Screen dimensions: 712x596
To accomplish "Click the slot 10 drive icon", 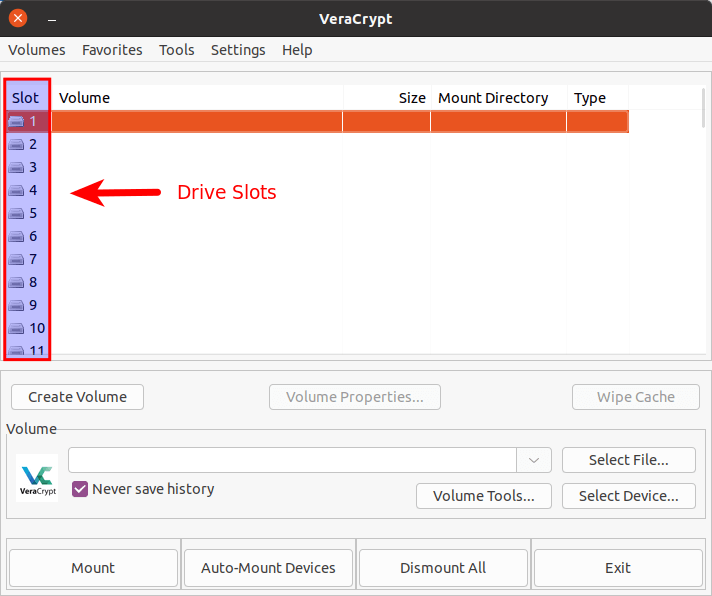I will [x=17, y=328].
